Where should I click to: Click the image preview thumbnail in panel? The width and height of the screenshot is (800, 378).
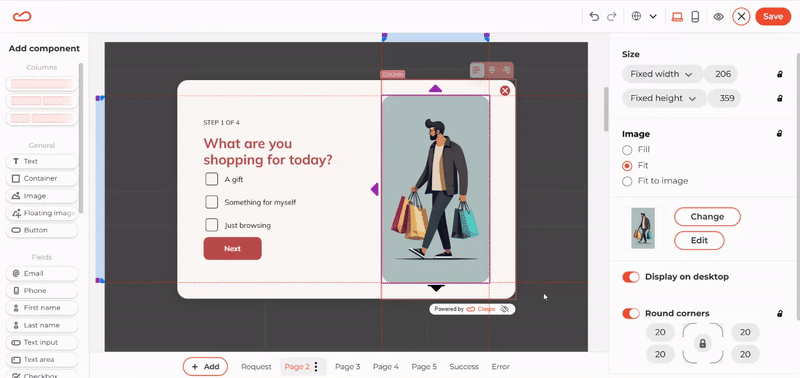point(643,229)
